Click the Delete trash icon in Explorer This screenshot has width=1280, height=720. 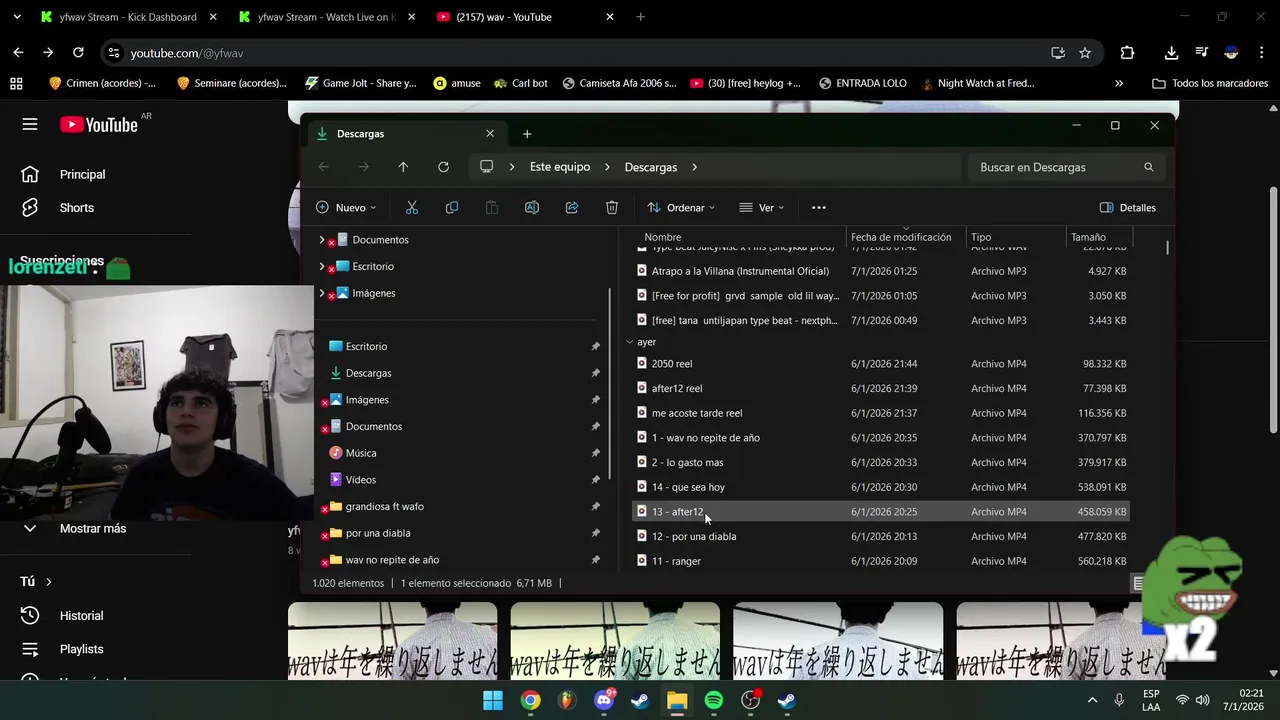(x=612, y=207)
